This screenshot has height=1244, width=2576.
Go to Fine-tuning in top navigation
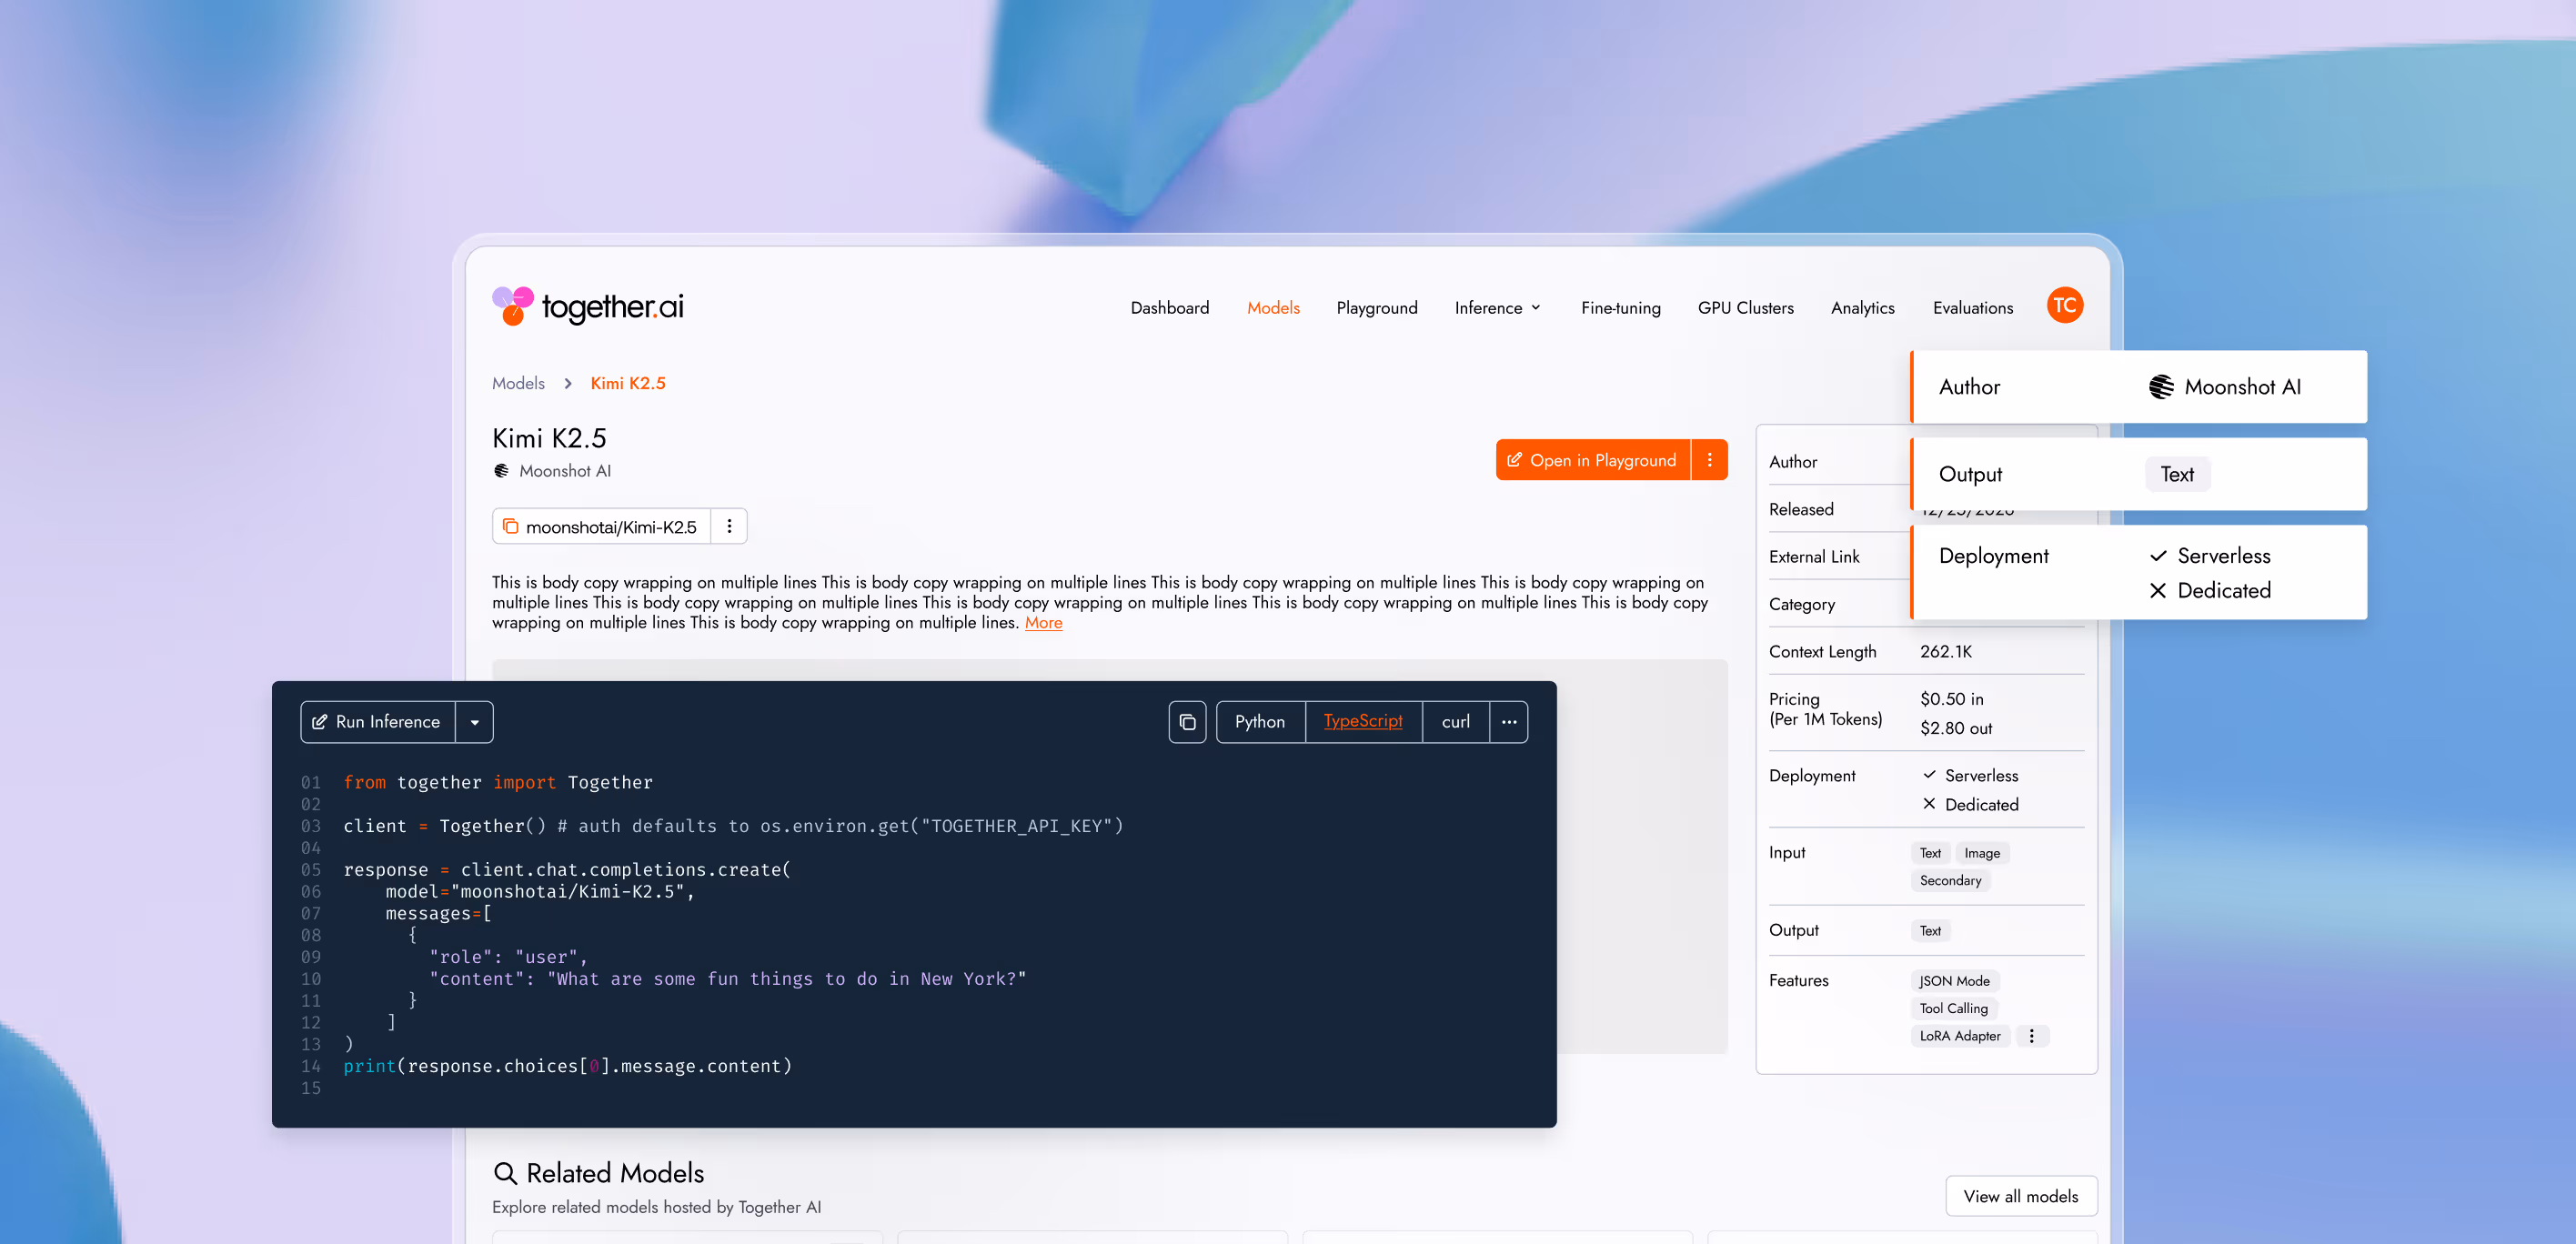[1620, 308]
